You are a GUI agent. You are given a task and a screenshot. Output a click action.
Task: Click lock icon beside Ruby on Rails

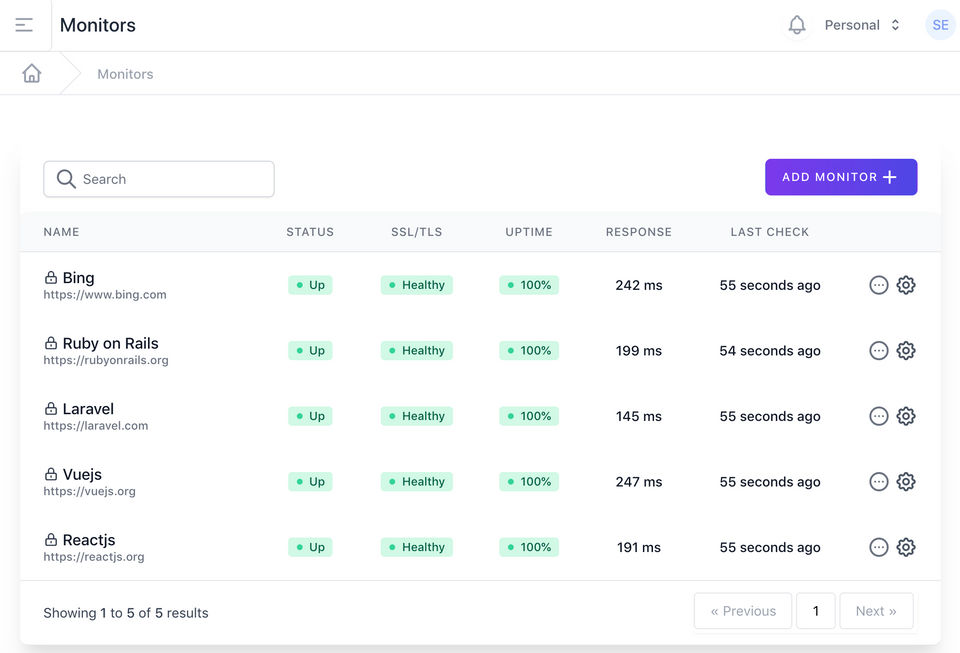pos(51,343)
